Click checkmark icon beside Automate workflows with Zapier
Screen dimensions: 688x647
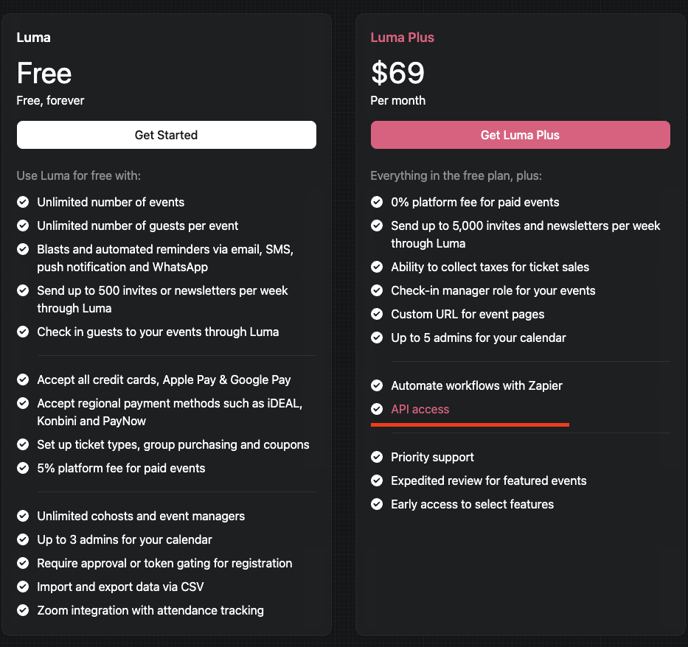pyautogui.click(x=377, y=386)
